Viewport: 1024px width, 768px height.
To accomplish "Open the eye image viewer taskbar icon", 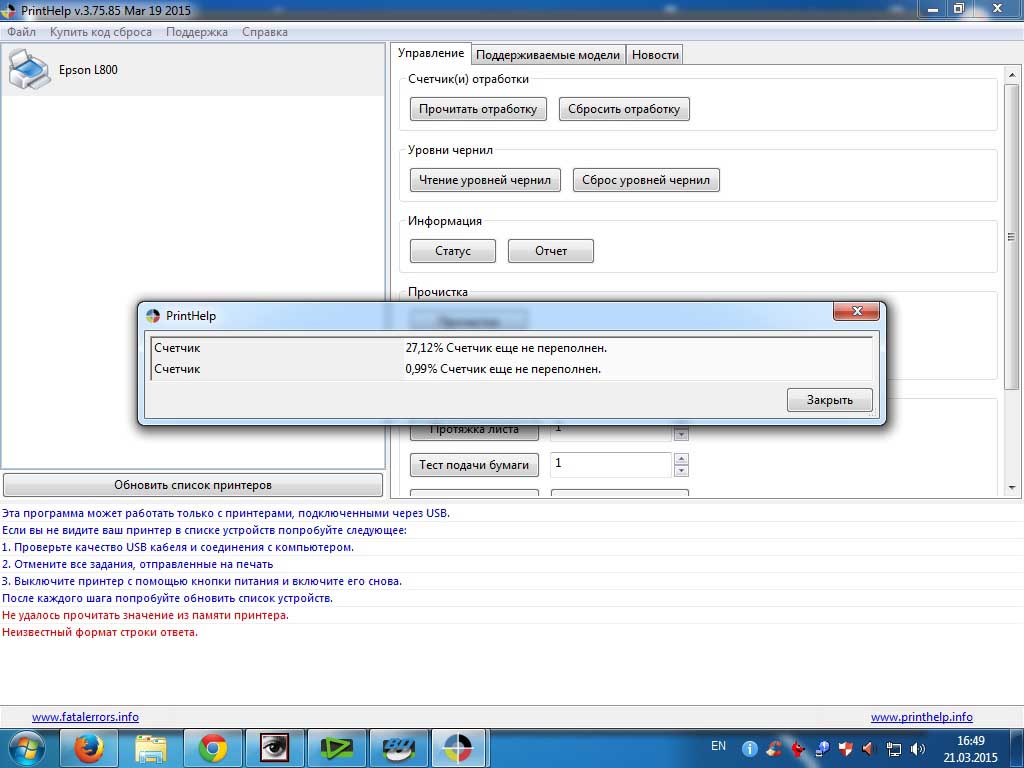I will click(274, 748).
